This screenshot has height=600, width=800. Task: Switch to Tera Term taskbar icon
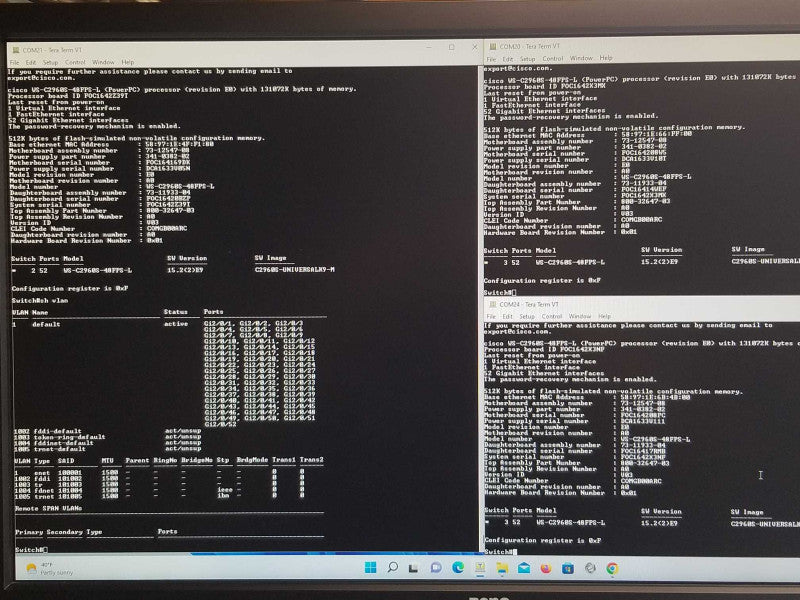480,567
